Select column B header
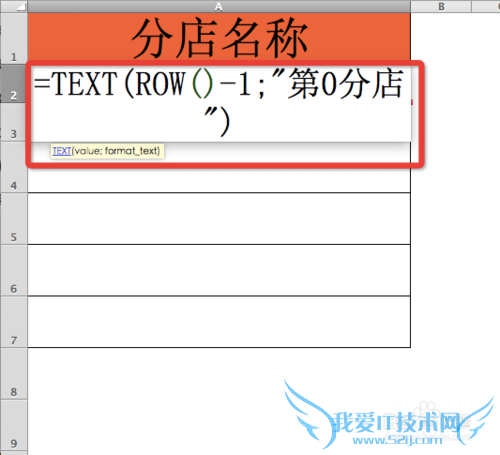 click(441, 6)
